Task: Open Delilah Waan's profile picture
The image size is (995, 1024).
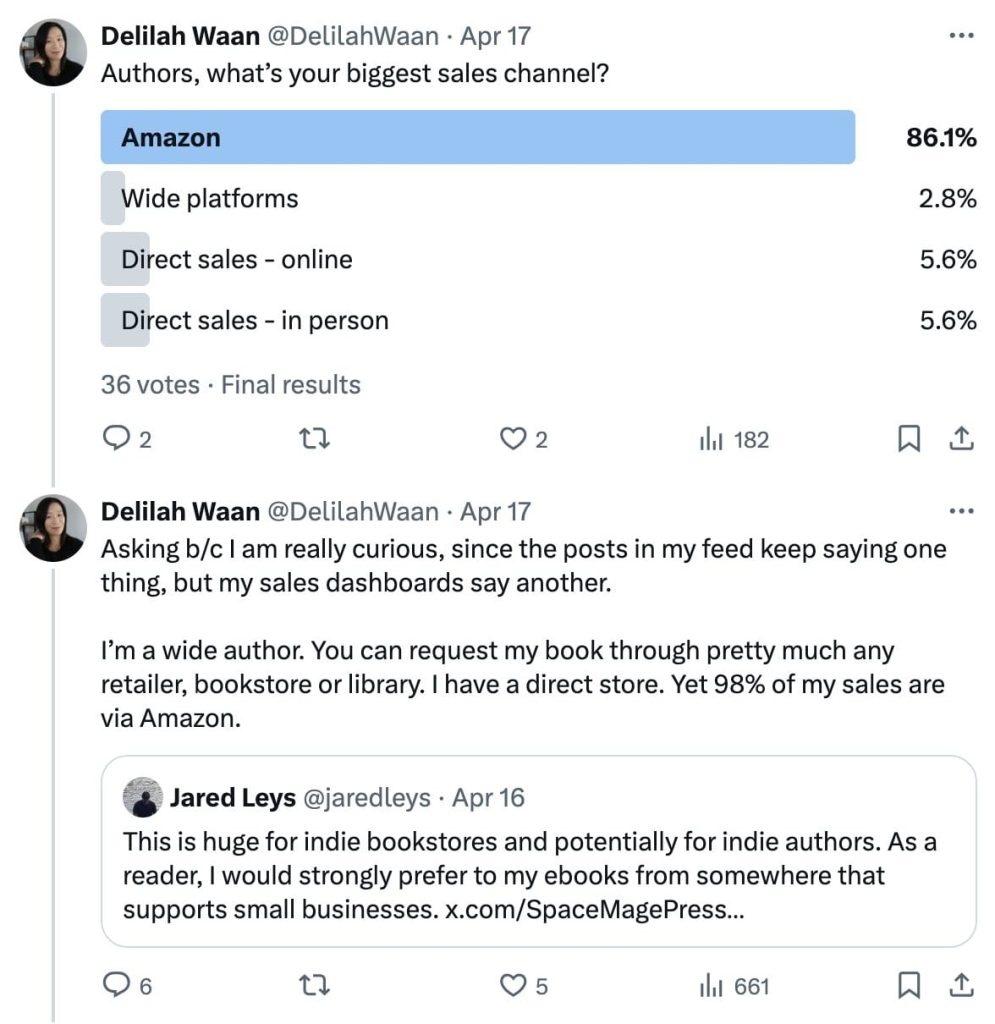Action: 52,50
